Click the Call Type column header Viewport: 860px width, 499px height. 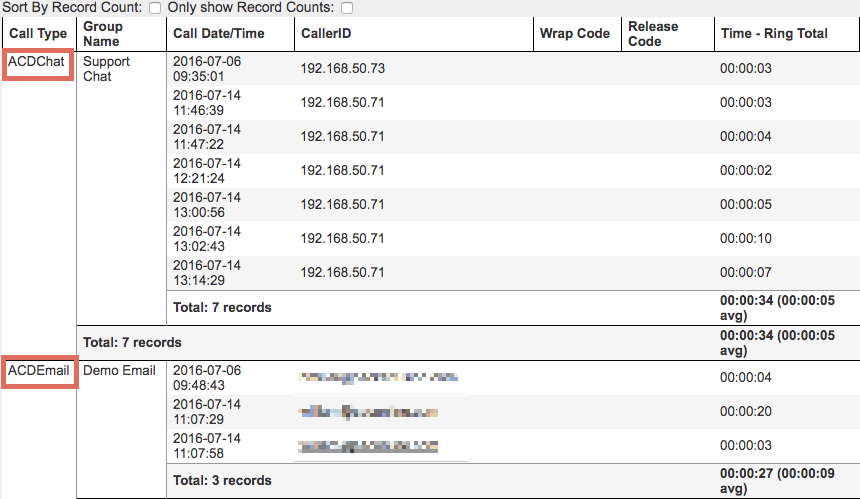39,34
